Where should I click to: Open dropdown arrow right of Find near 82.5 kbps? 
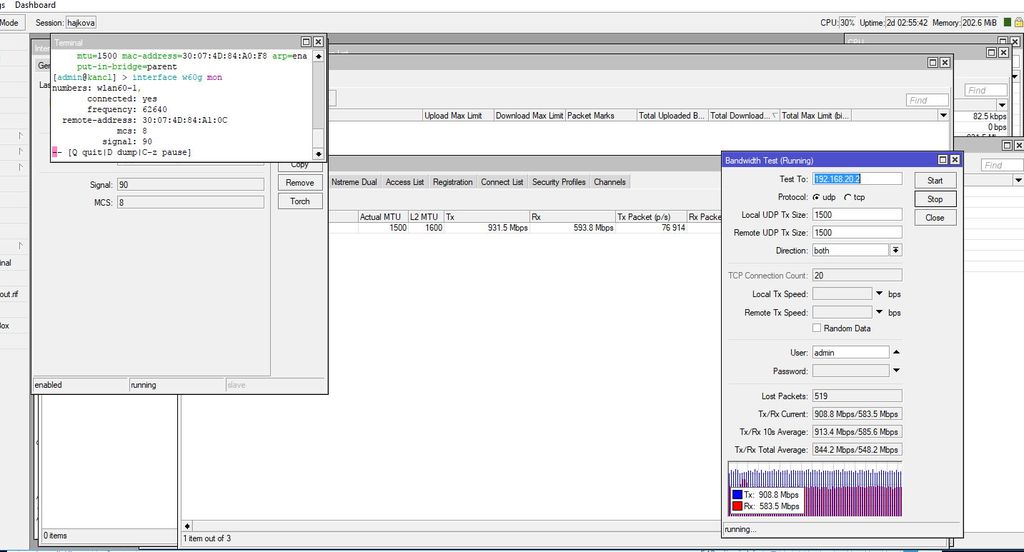coord(1002,105)
